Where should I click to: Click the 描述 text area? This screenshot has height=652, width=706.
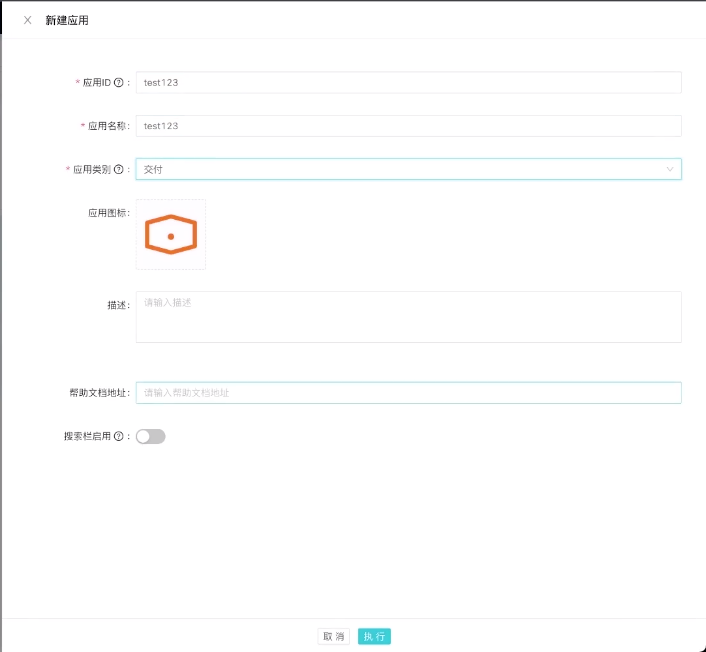[408, 317]
